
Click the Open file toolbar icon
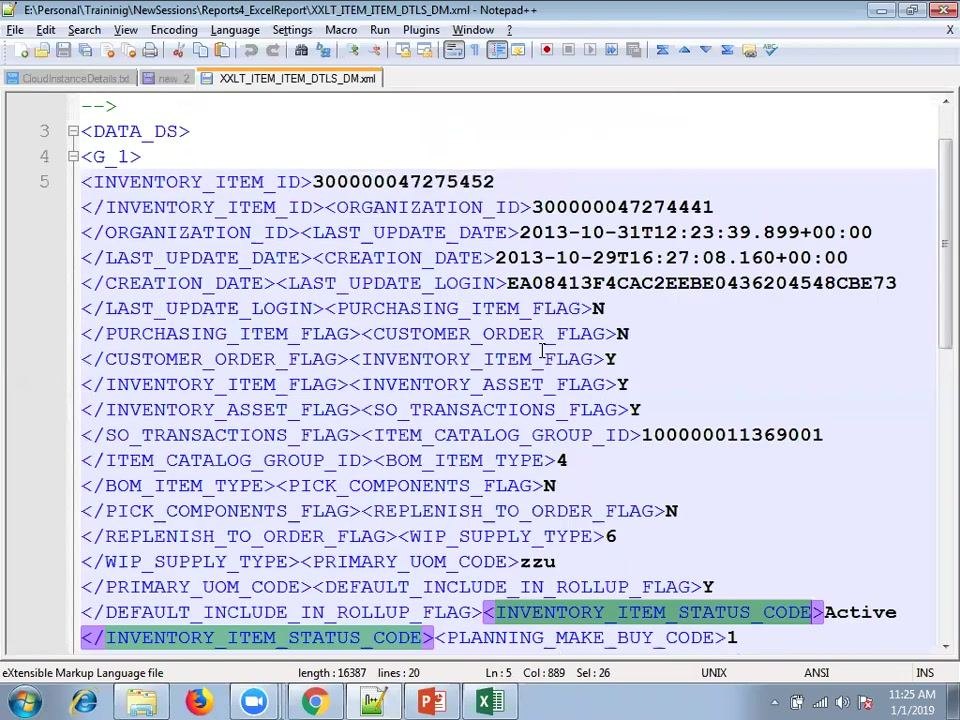click(x=42, y=50)
